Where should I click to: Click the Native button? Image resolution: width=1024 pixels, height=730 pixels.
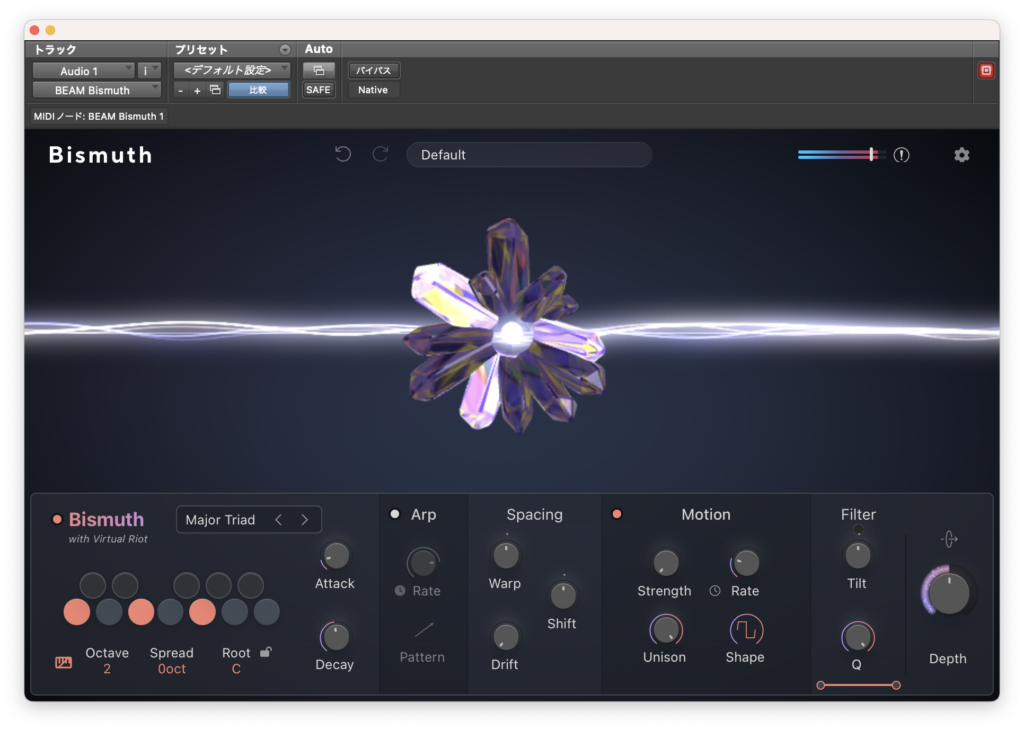click(x=373, y=89)
